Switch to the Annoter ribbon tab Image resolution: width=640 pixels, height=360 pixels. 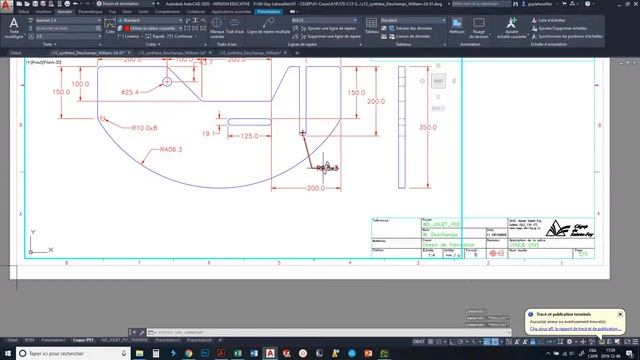coord(64,12)
